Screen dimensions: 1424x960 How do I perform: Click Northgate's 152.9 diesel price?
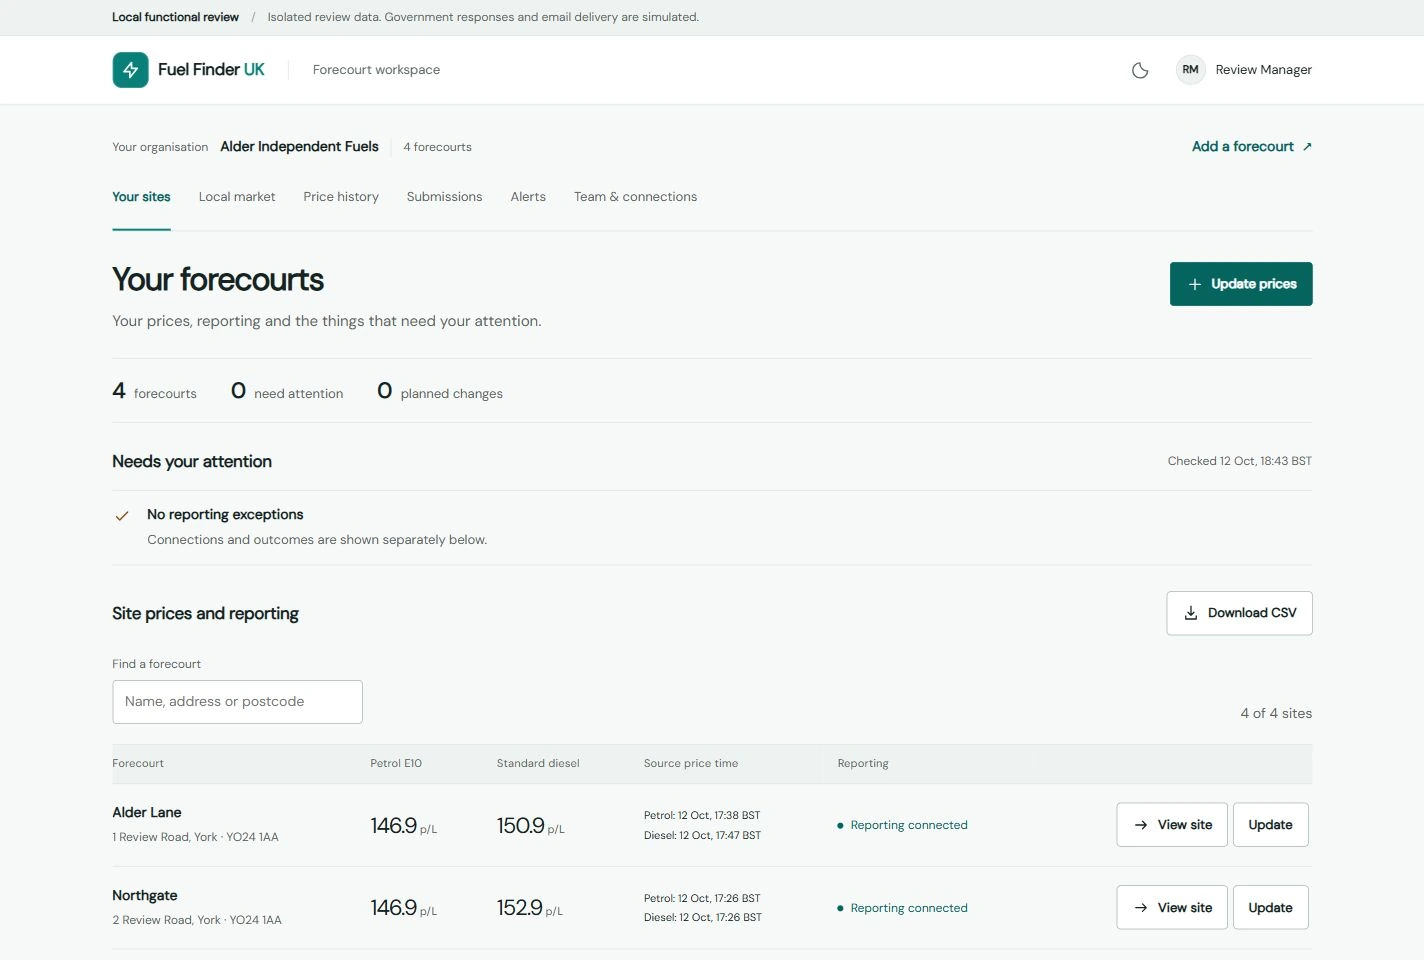pyautogui.click(x=530, y=908)
